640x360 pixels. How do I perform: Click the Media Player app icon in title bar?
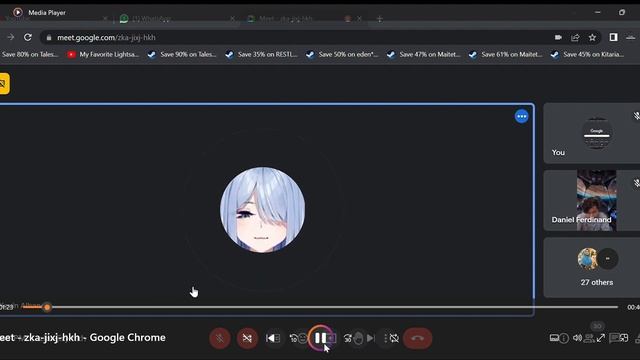point(17,12)
